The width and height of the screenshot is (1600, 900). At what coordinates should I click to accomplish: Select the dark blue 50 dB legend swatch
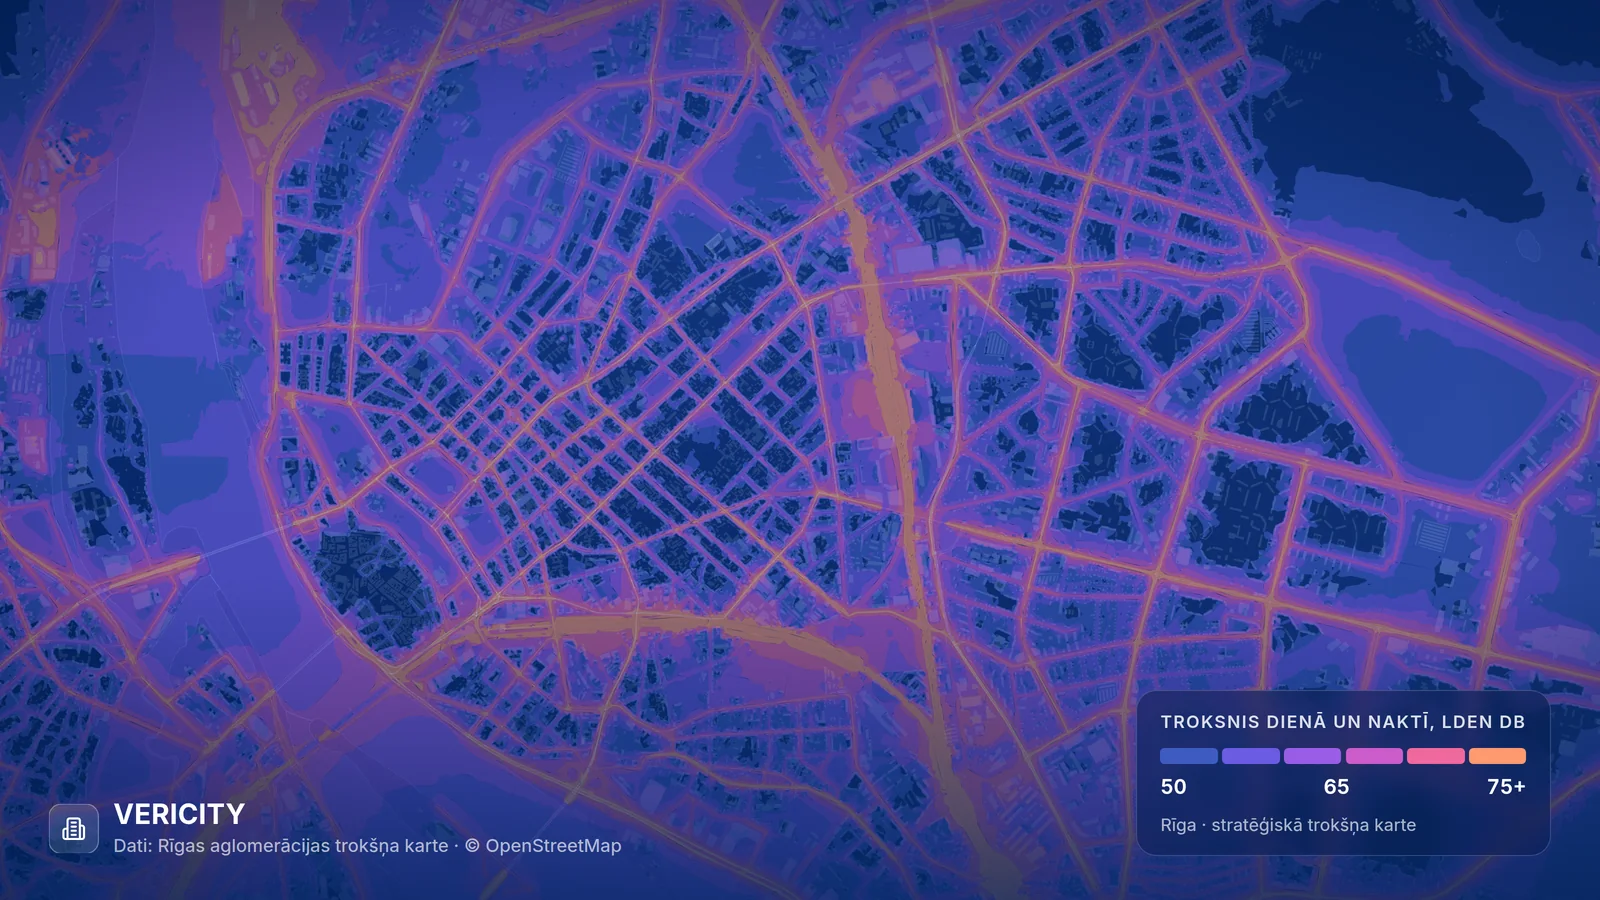1189,756
